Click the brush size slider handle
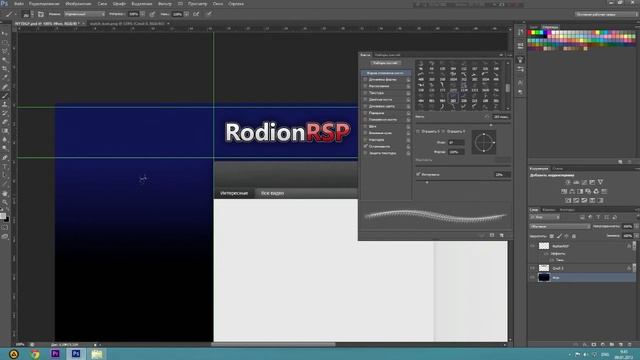 491,125
